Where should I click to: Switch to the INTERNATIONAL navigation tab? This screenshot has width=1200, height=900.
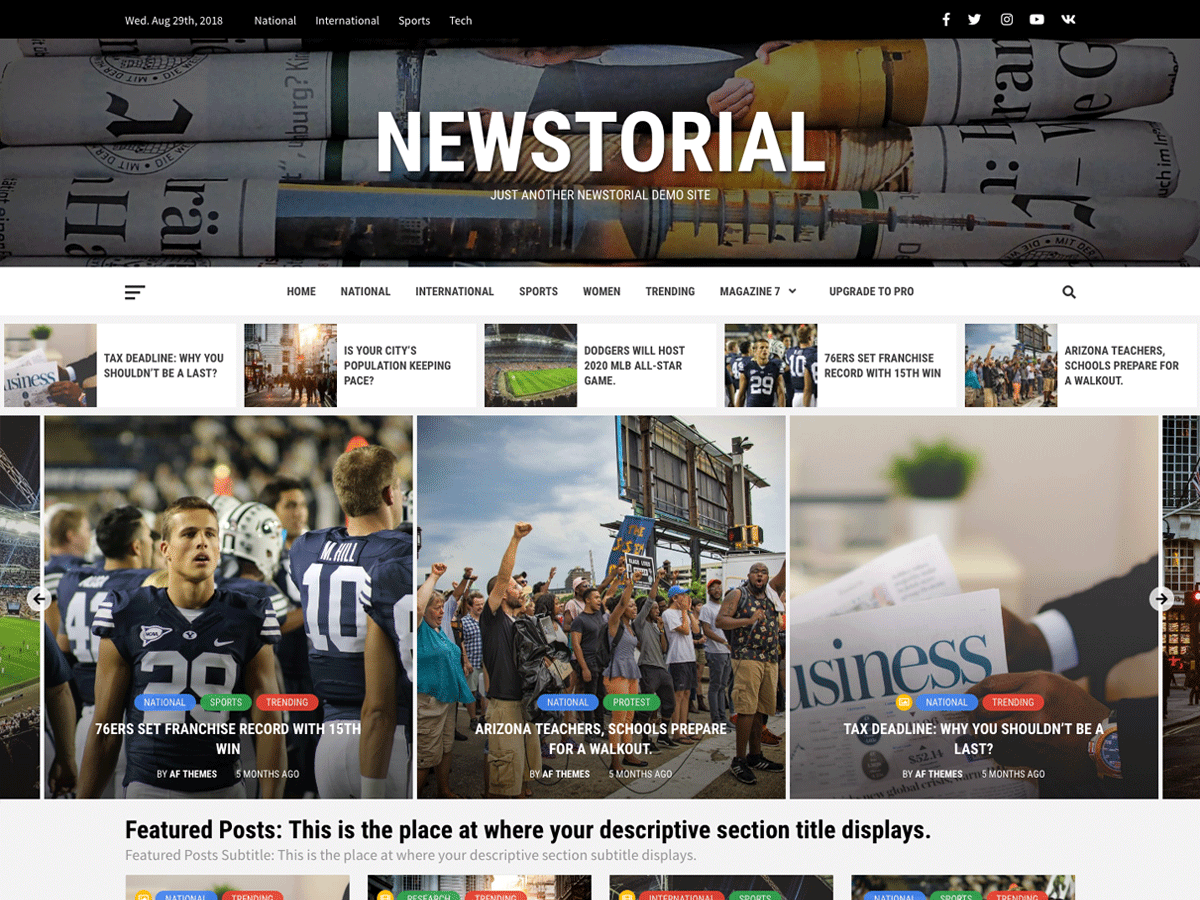[454, 291]
